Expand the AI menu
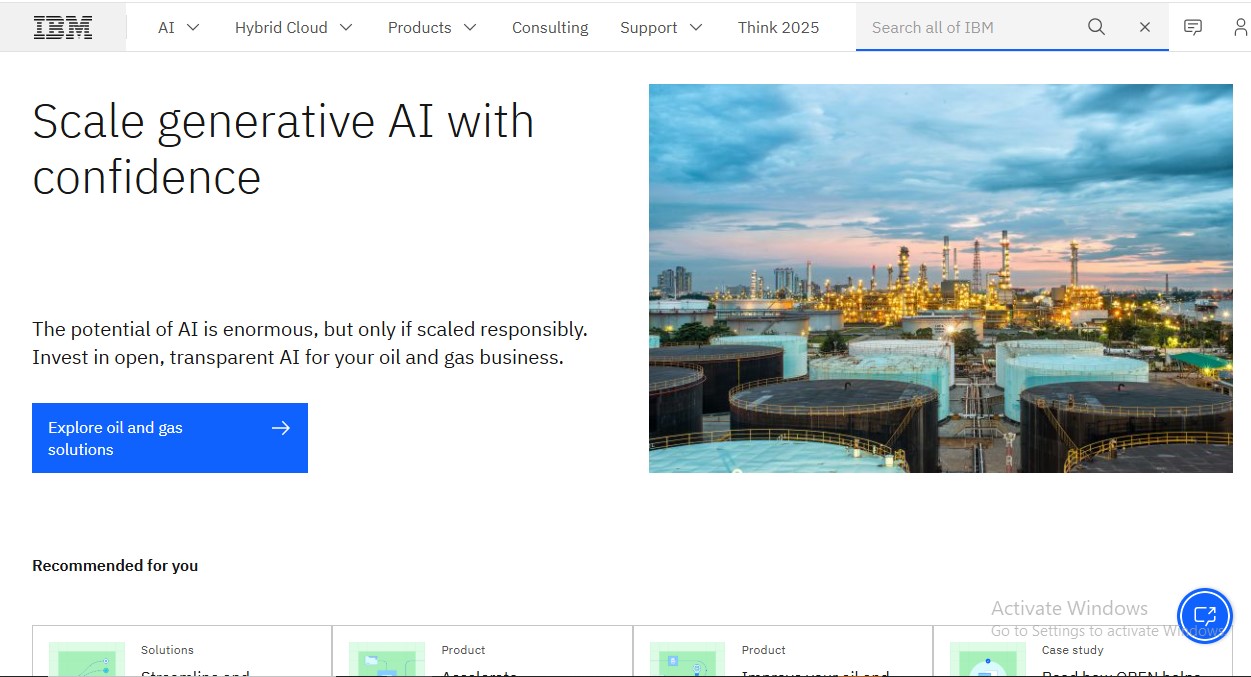 179,27
